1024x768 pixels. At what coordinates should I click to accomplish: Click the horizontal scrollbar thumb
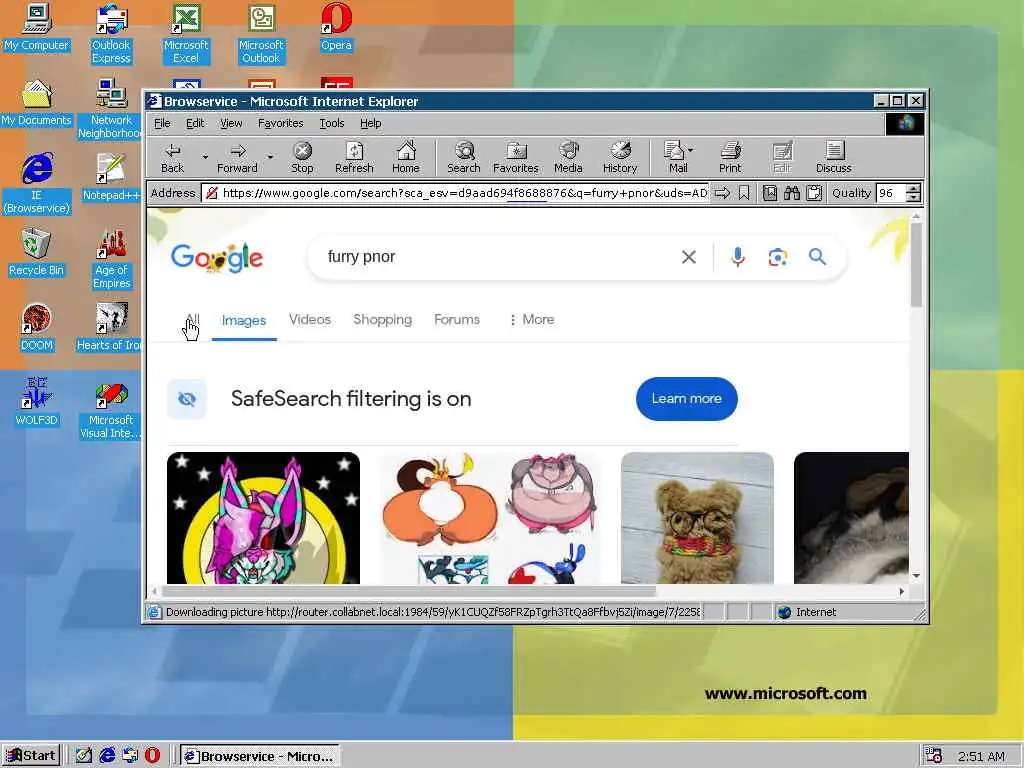click(408, 591)
